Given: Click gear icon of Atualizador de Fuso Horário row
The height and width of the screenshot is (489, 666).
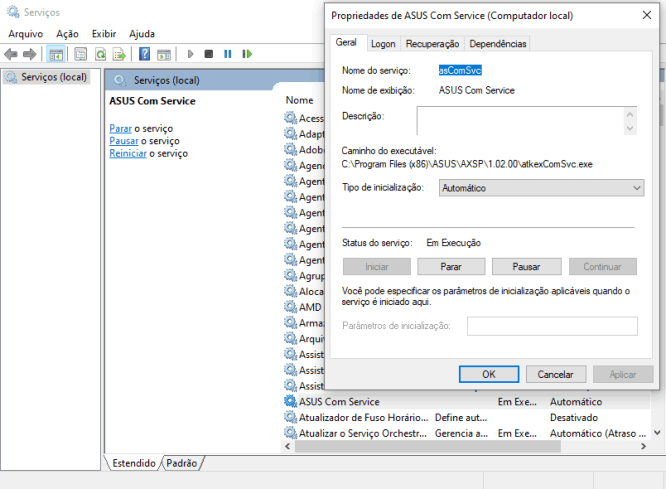Looking at the screenshot, I should tap(291, 417).
